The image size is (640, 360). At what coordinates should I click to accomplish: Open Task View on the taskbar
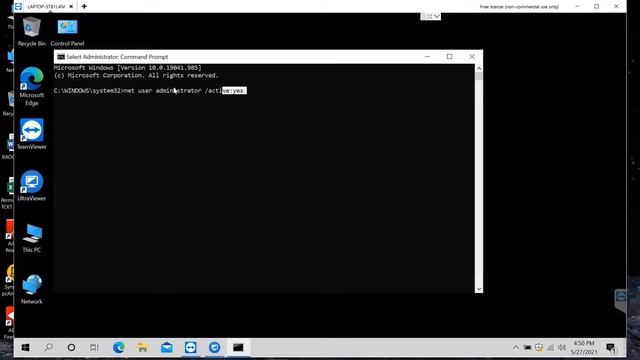94,347
